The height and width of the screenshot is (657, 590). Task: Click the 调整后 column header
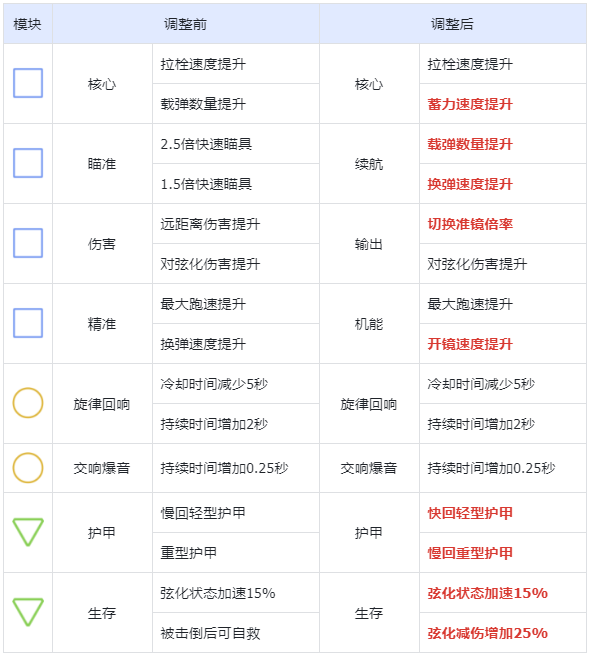(x=453, y=24)
